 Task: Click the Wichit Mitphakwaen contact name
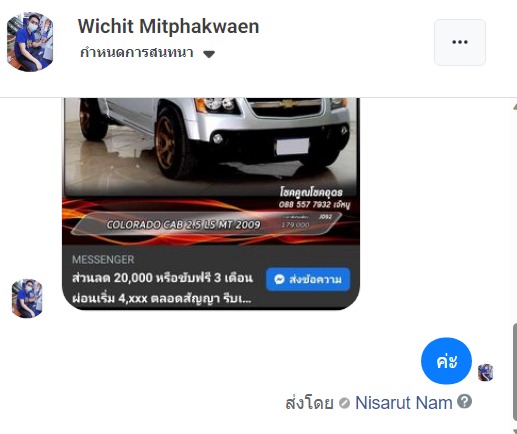[168, 26]
